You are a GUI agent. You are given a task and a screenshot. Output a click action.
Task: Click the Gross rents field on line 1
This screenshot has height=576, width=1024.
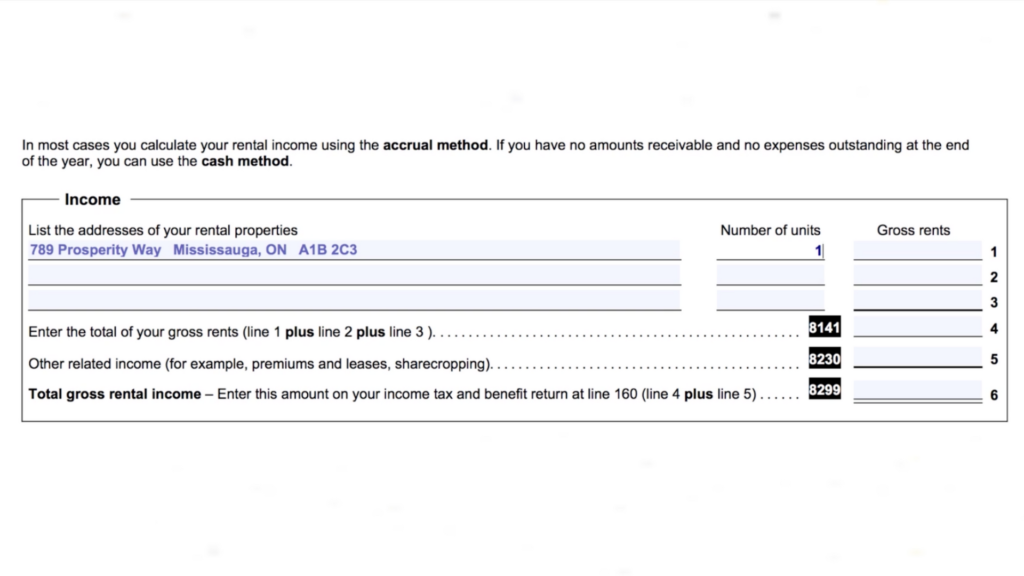[917, 250]
